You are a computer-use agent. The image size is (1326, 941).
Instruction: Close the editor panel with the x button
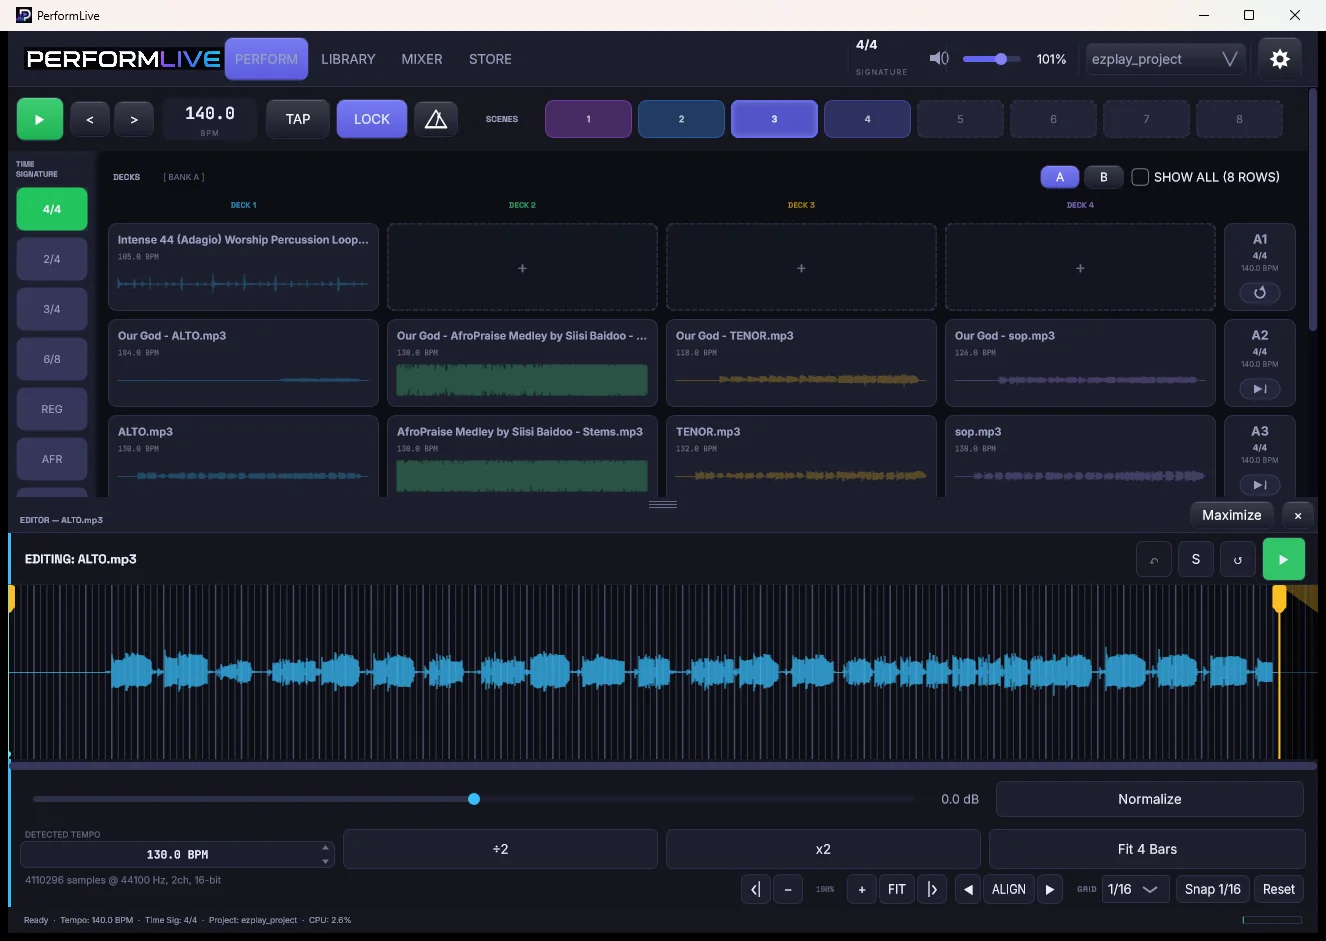tap(1298, 516)
